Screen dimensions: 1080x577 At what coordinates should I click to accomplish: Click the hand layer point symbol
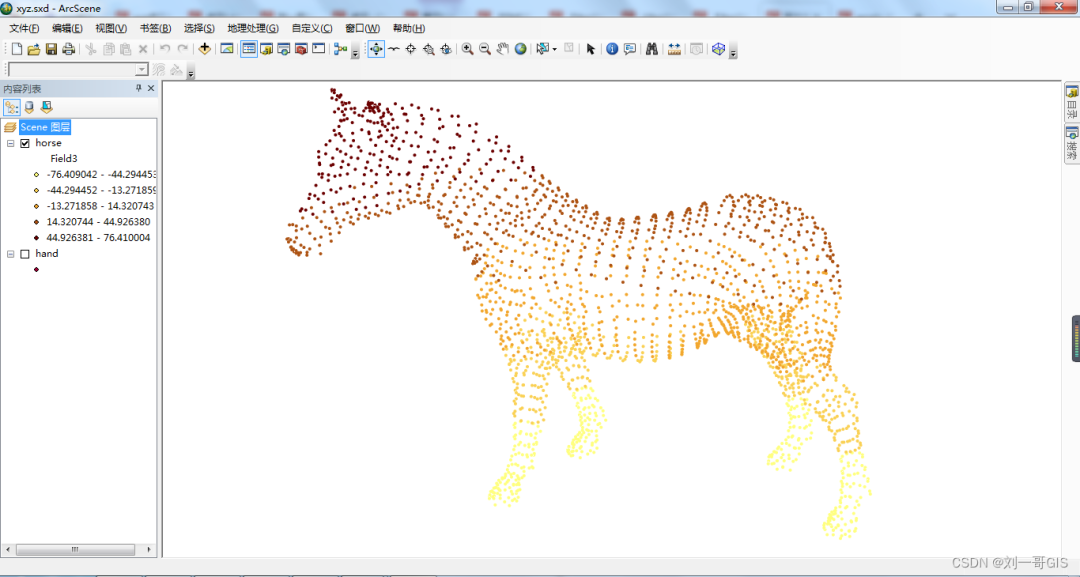37,269
